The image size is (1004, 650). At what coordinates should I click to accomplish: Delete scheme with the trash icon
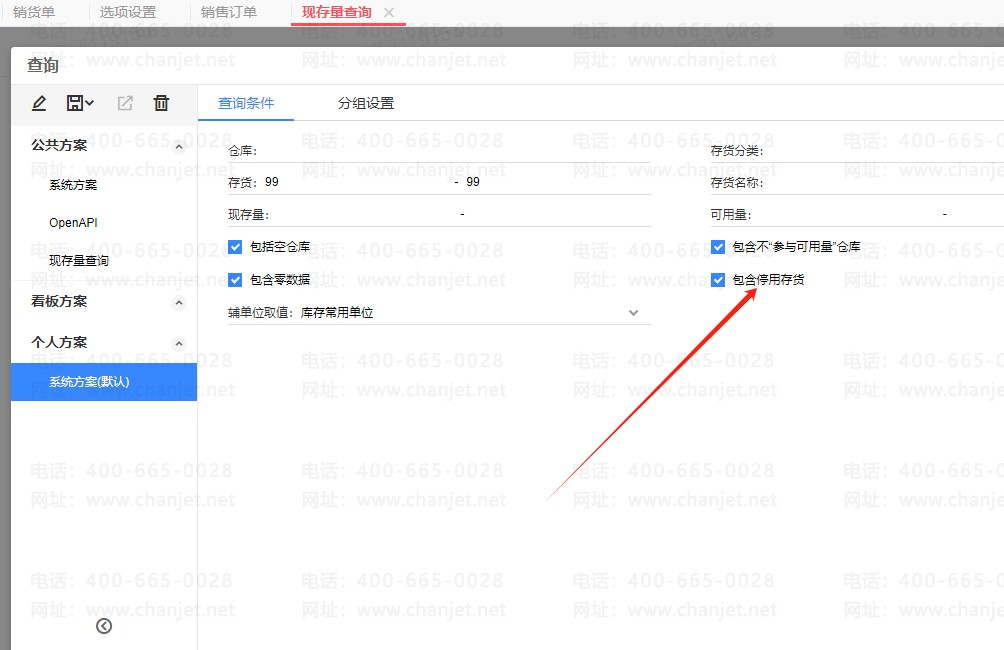pos(161,103)
